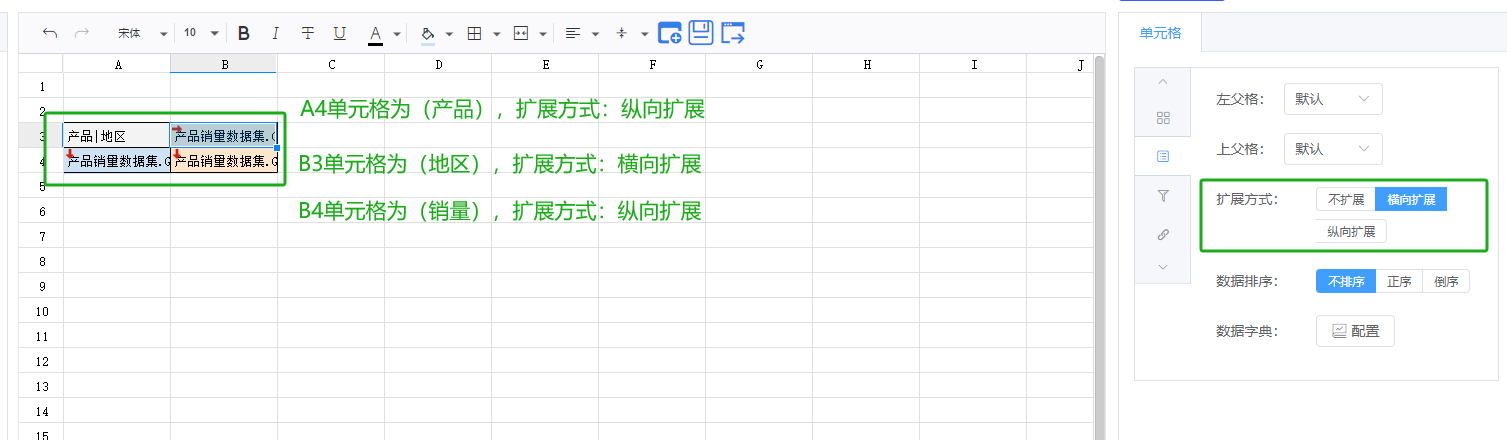
Task: Select 不排序 data sorting
Action: pos(1346,281)
